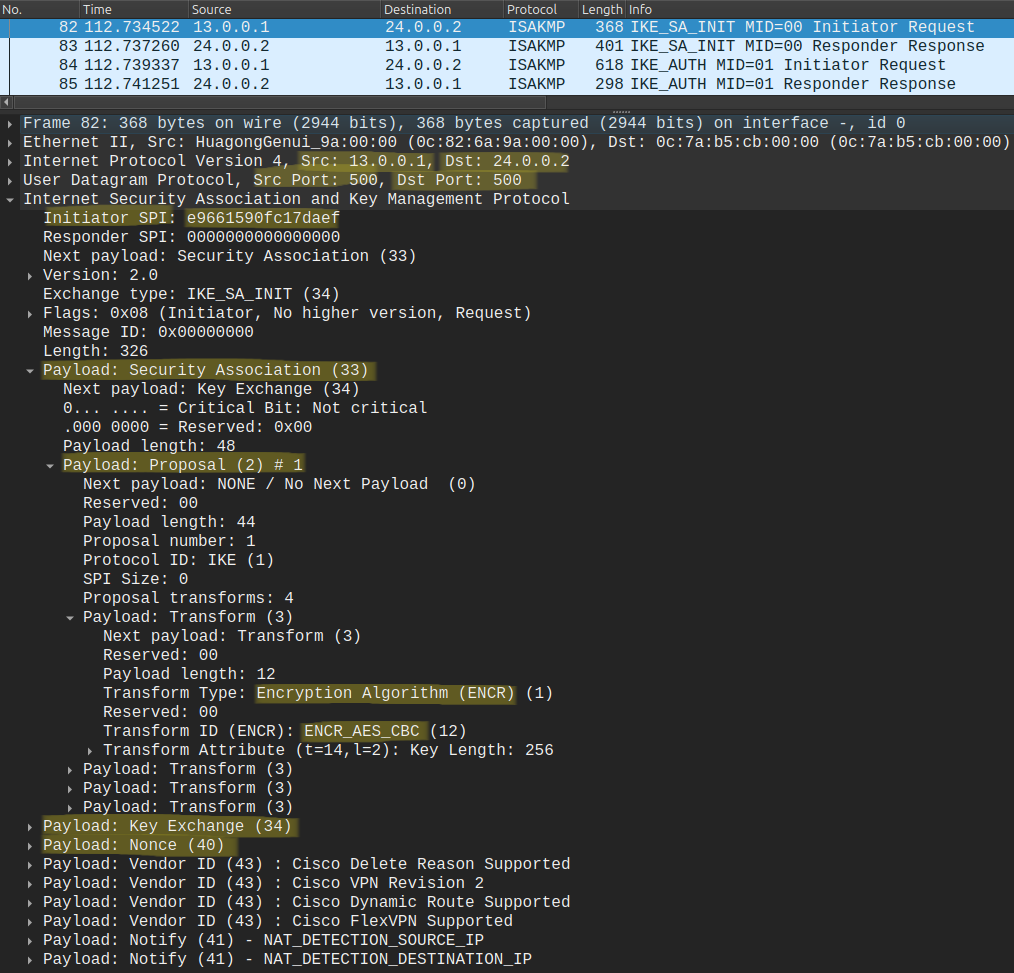Expand Internet Protocol Version 4 details
The image size is (1014, 973).
pyautogui.click(x=10, y=162)
